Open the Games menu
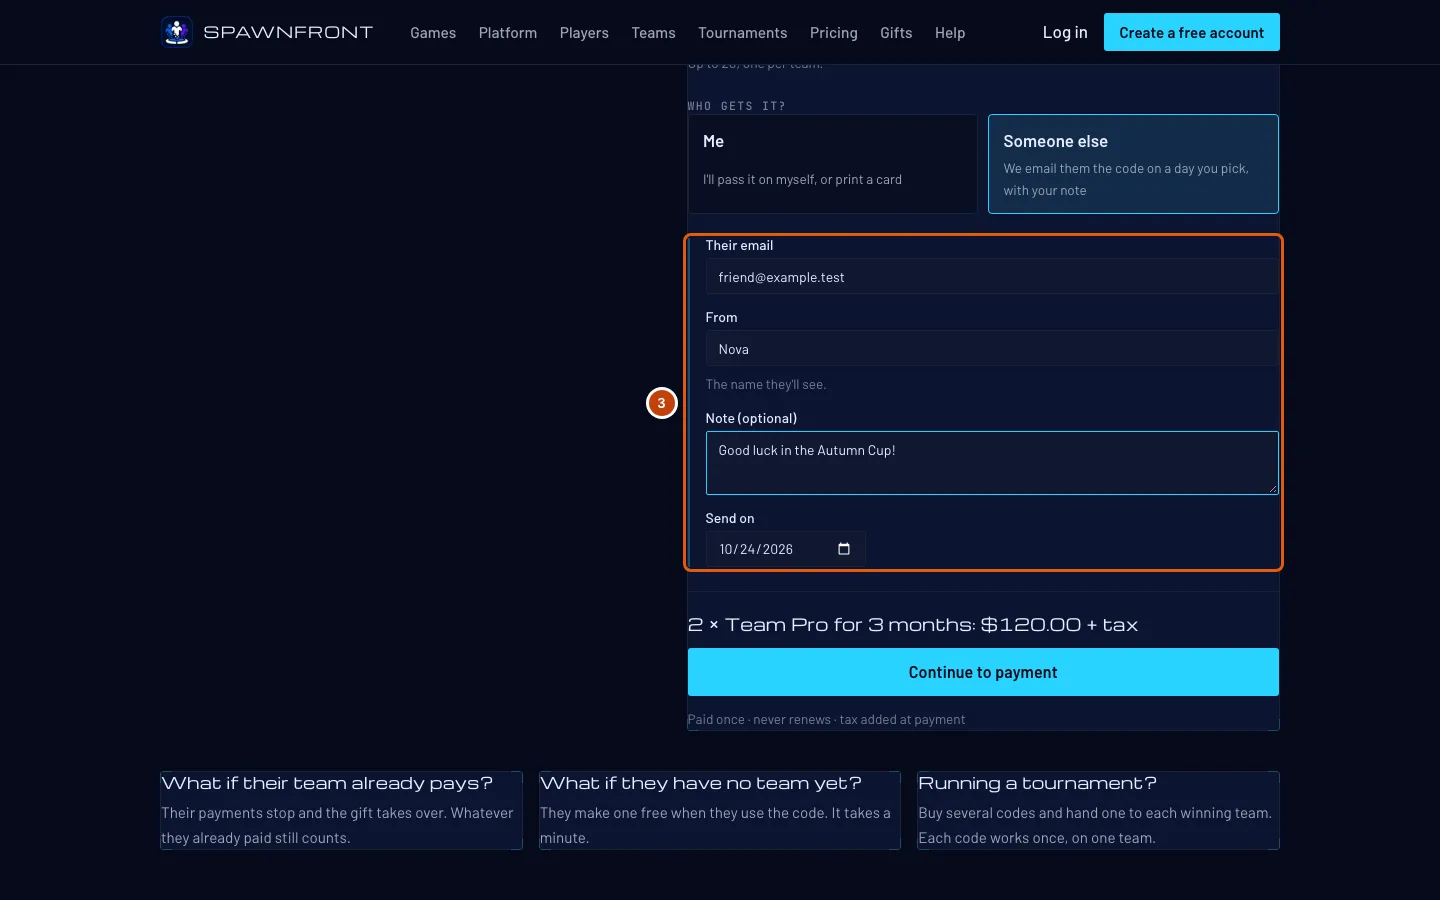 click(x=433, y=33)
